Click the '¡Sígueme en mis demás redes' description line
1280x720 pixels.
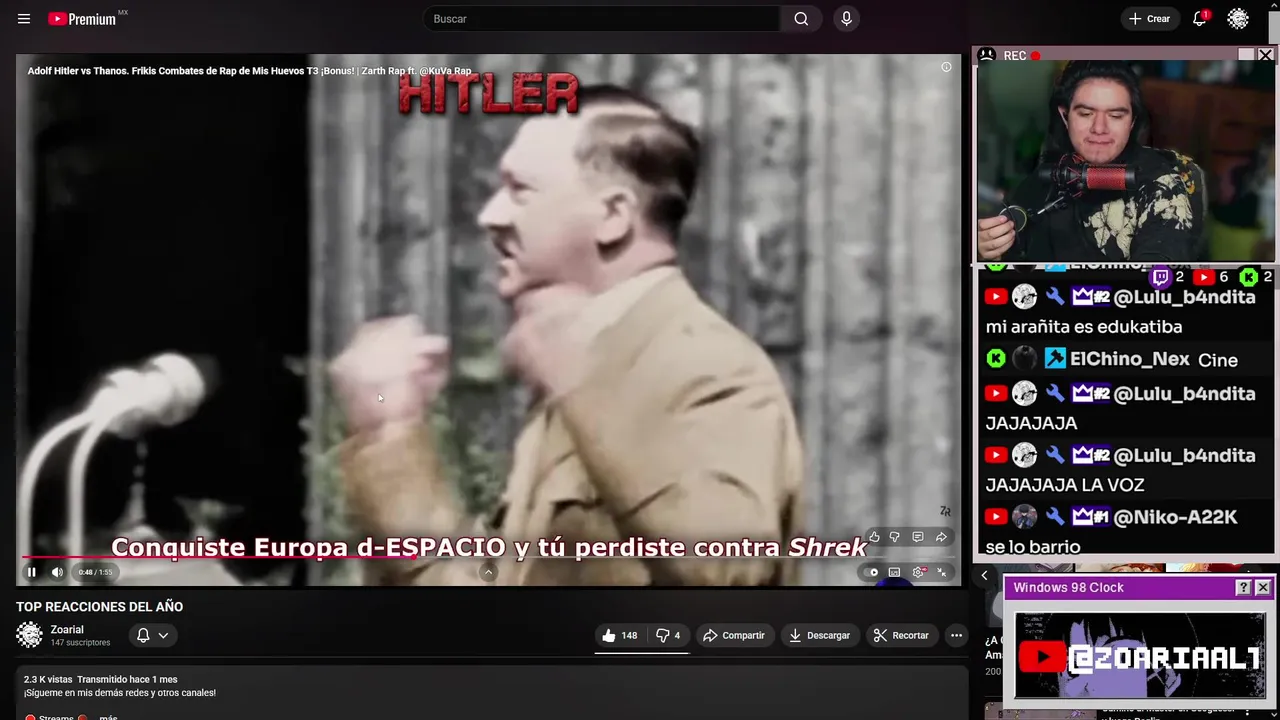[x=120, y=693]
